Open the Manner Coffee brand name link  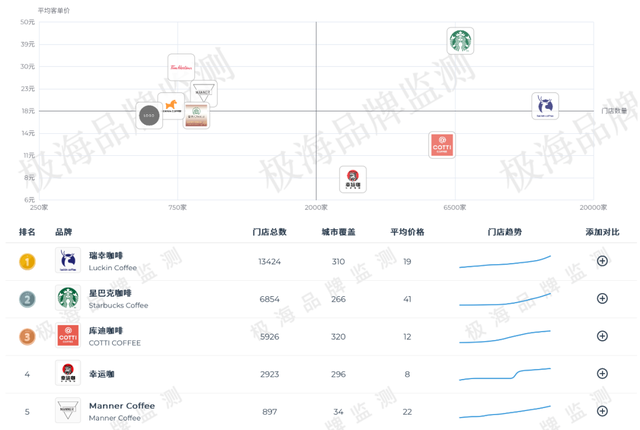coord(122,406)
